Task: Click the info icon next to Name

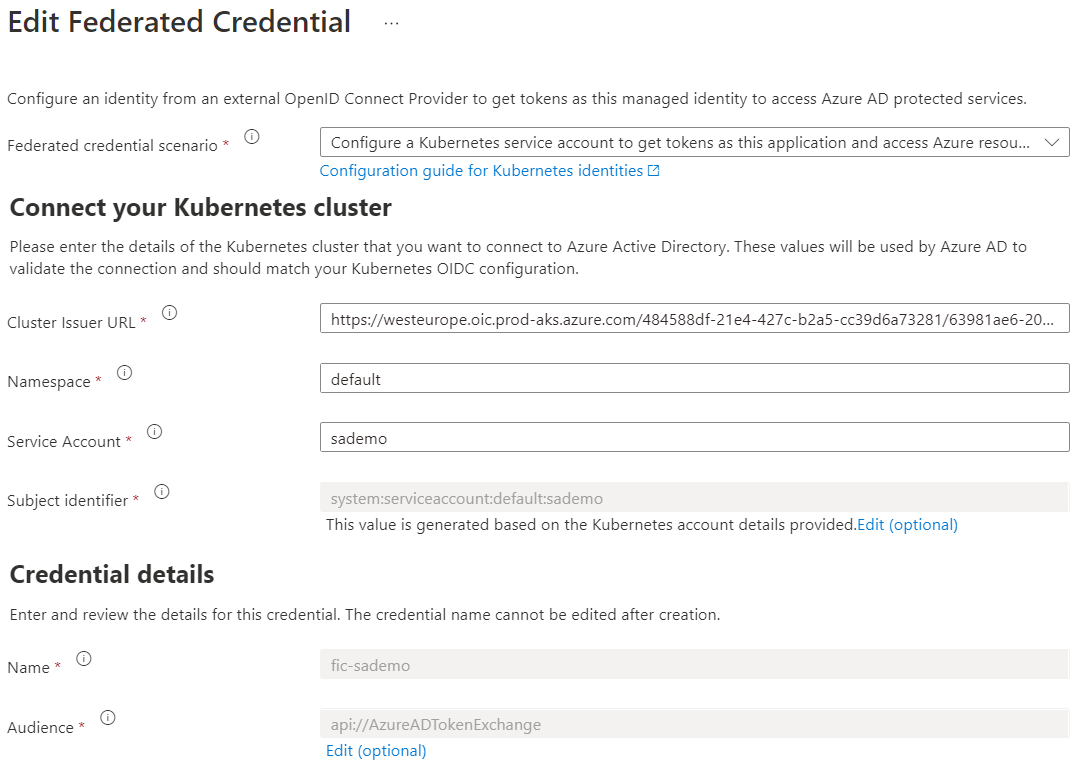Action: click(x=84, y=658)
